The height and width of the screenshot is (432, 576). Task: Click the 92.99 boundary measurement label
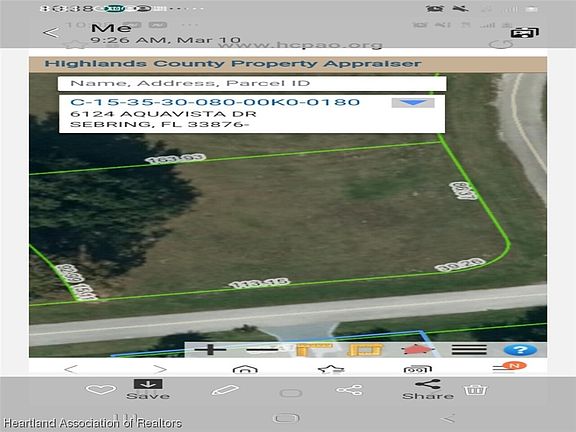(x=69, y=274)
